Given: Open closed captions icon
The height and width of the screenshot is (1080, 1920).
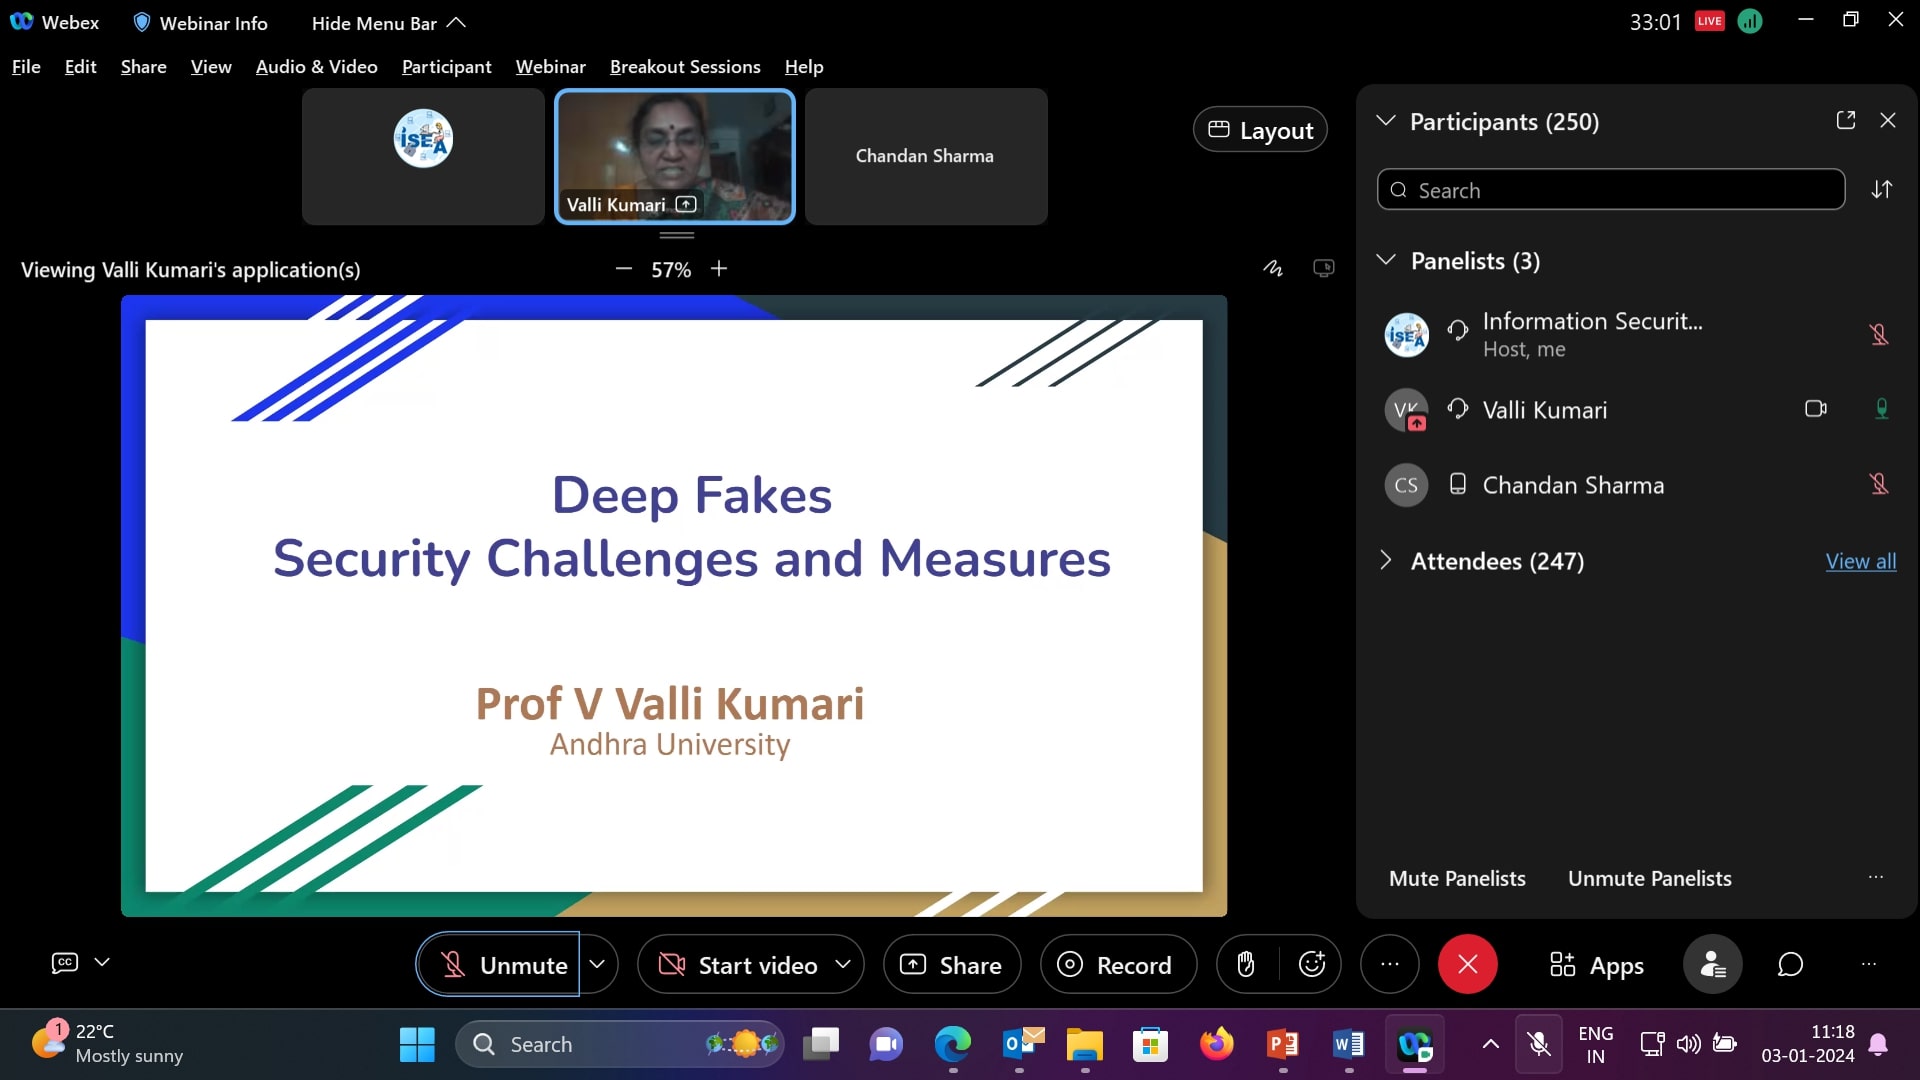Looking at the screenshot, I should click(65, 962).
